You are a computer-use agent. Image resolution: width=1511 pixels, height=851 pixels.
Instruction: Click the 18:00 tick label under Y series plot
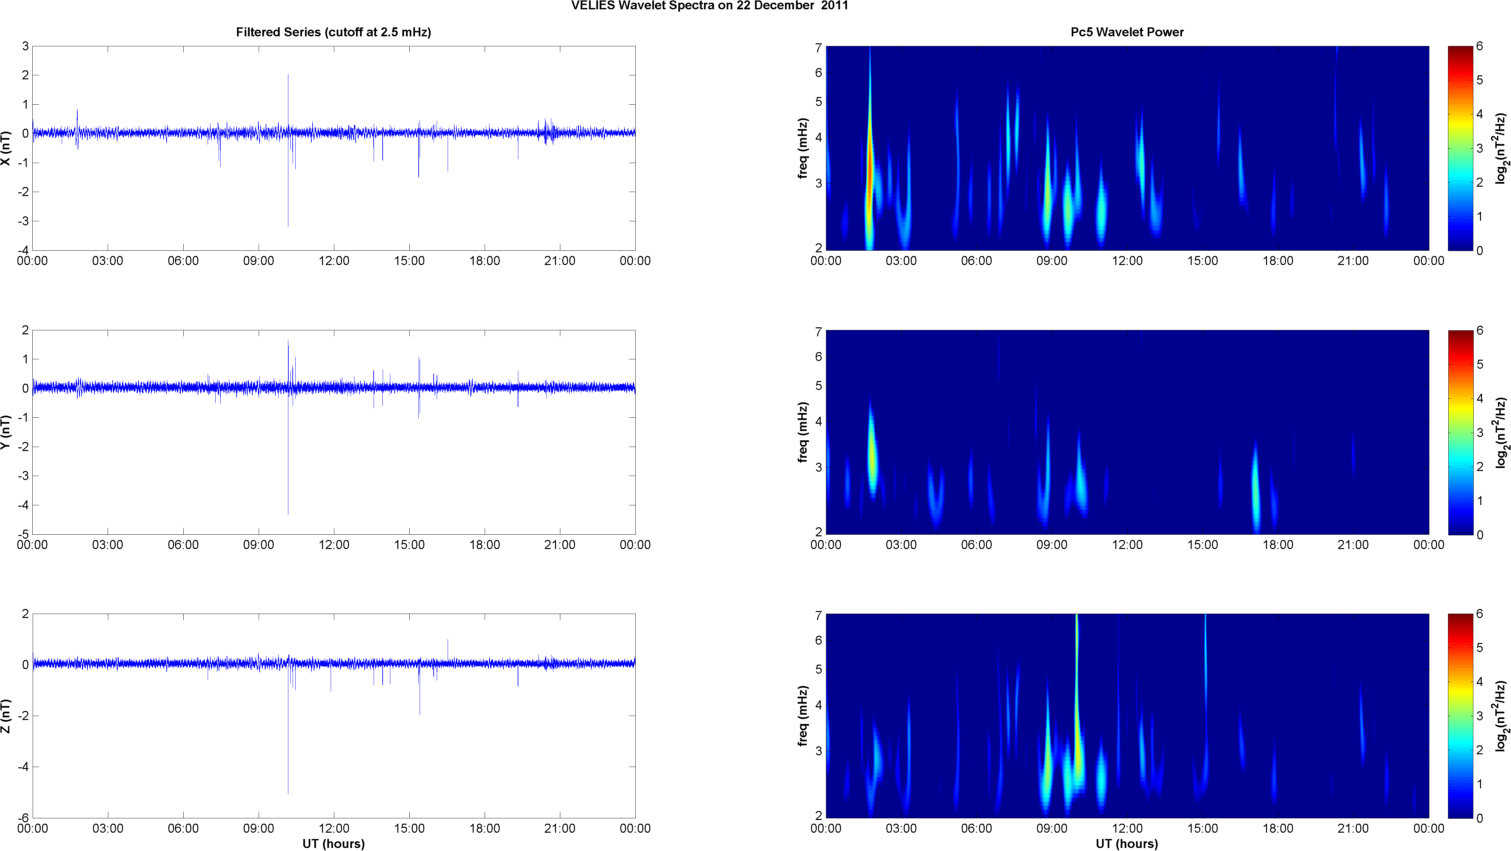(484, 545)
